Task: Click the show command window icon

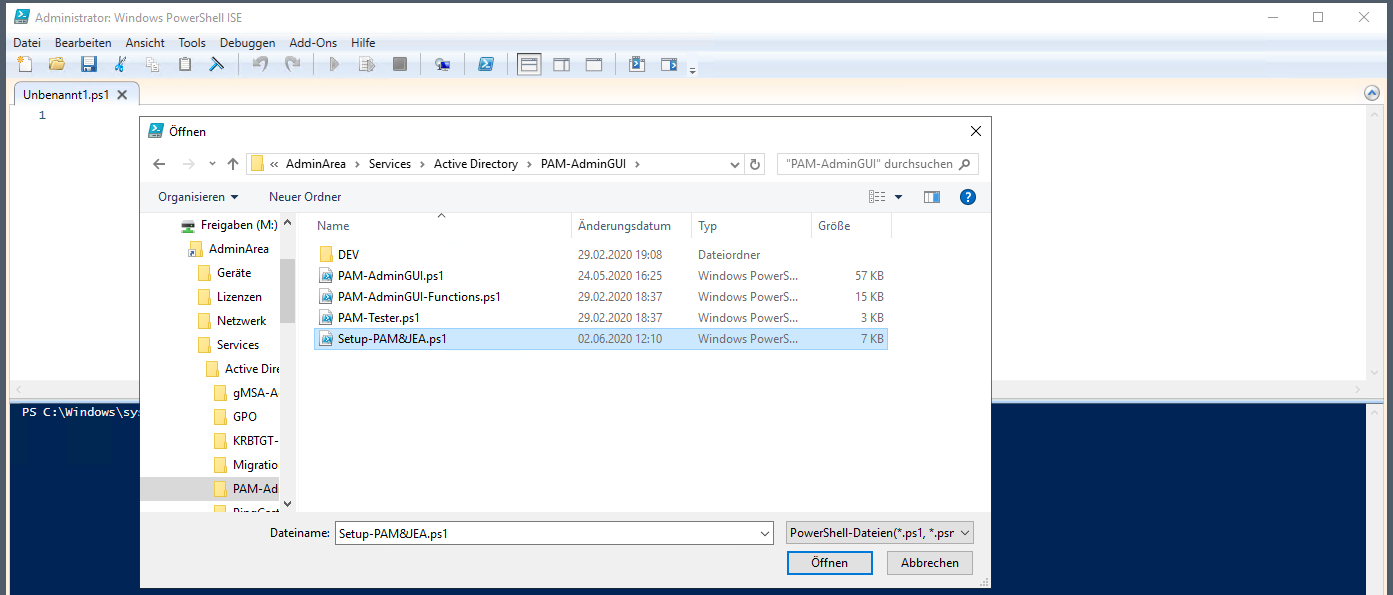Action: pyautogui.click(x=636, y=65)
